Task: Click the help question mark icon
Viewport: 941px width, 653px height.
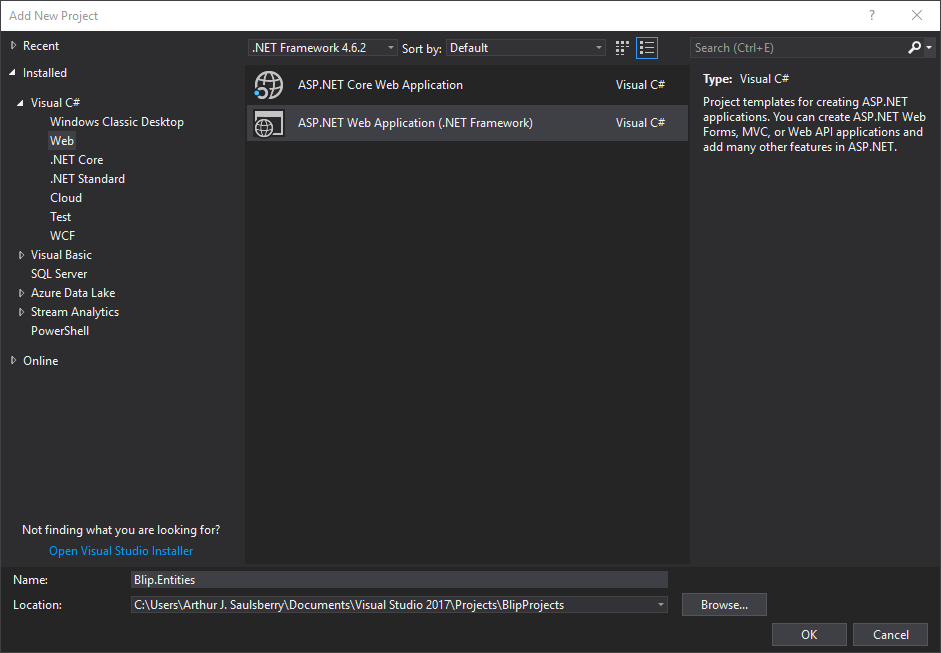Action: [x=872, y=16]
